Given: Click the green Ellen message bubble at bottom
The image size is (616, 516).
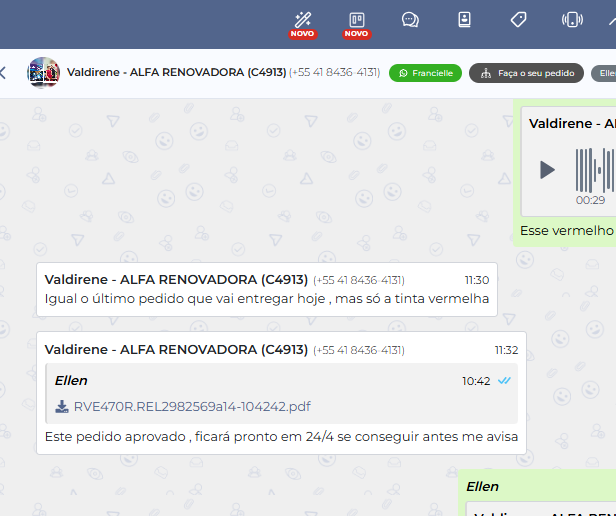Looking at the screenshot, I should coord(538,495).
